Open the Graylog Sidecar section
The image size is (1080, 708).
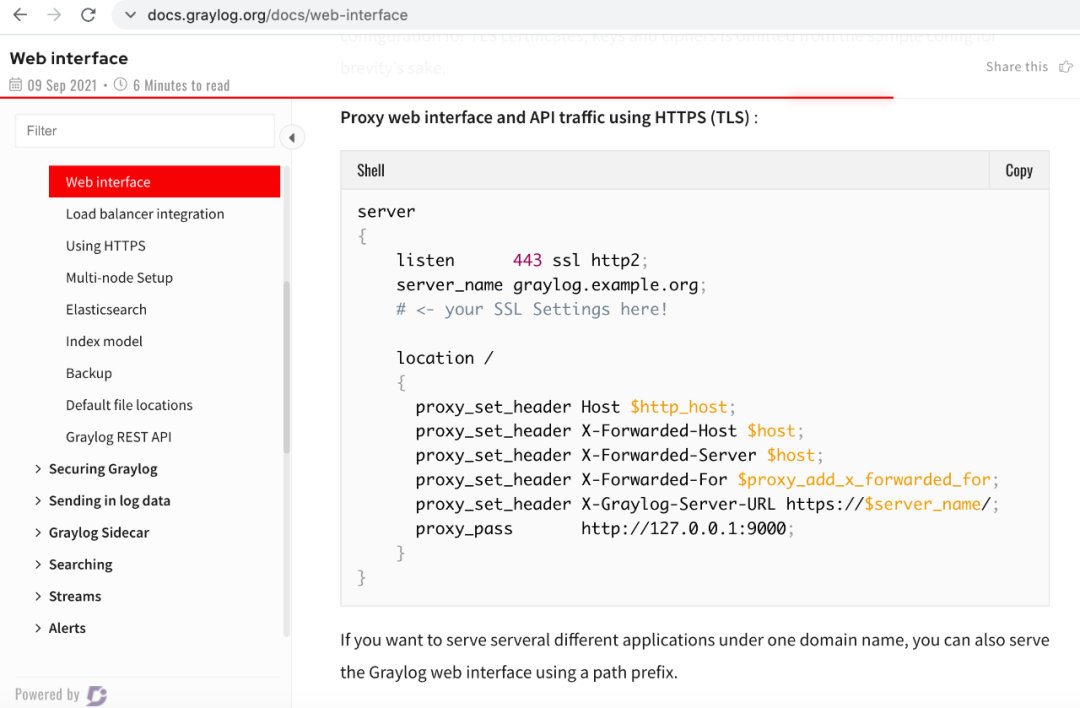(99, 532)
